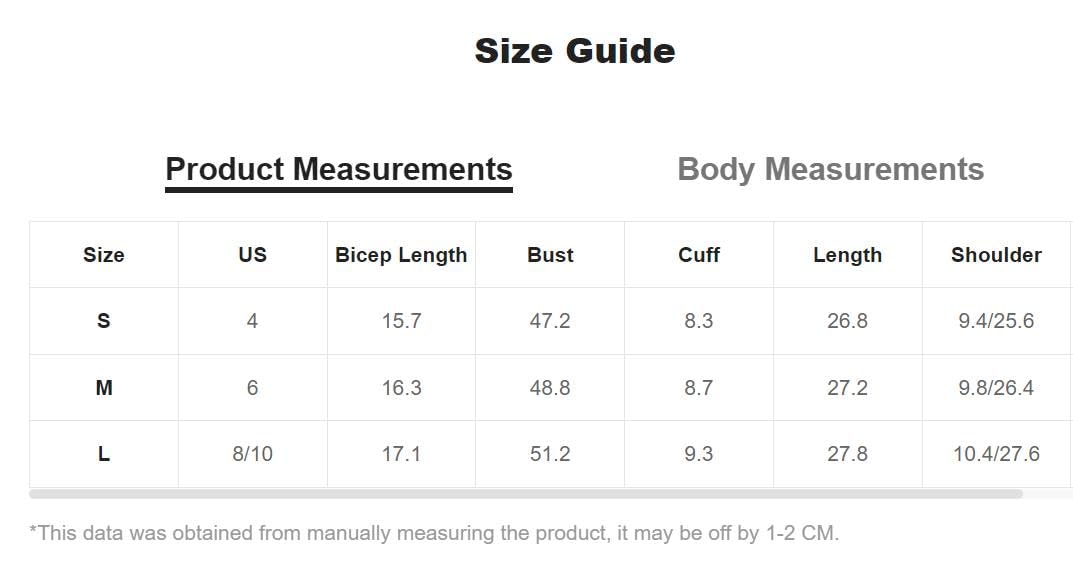Click the US column header
The height and width of the screenshot is (573, 1073).
[x=252, y=255]
